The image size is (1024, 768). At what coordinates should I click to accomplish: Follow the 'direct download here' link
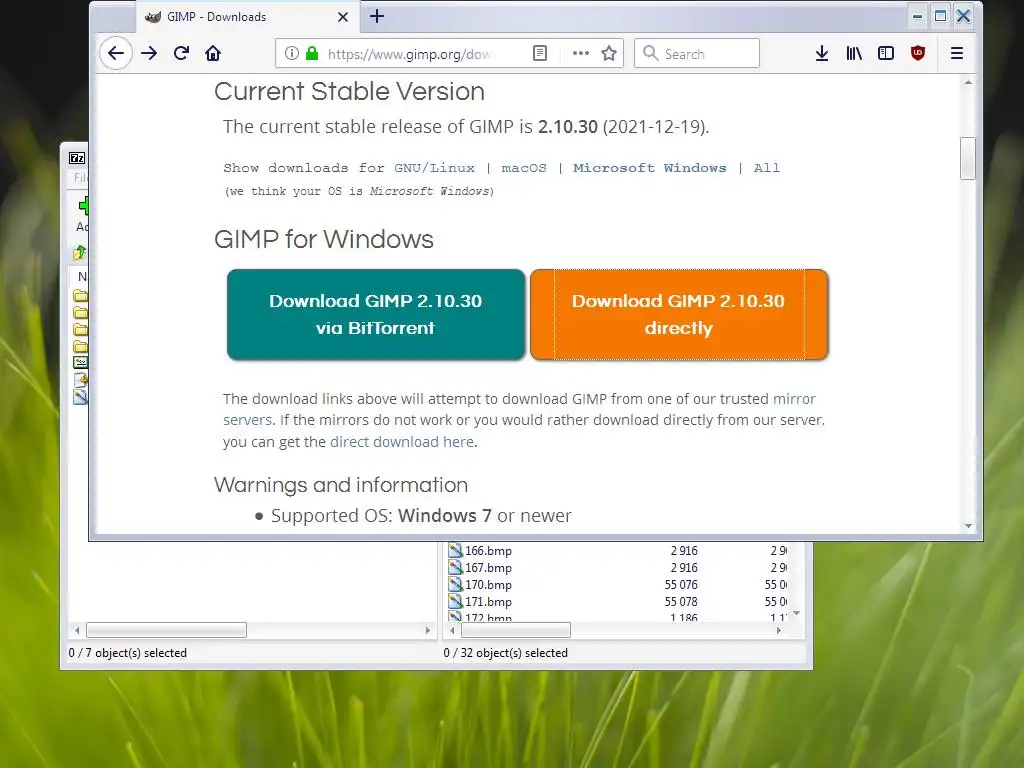pos(402,442)
